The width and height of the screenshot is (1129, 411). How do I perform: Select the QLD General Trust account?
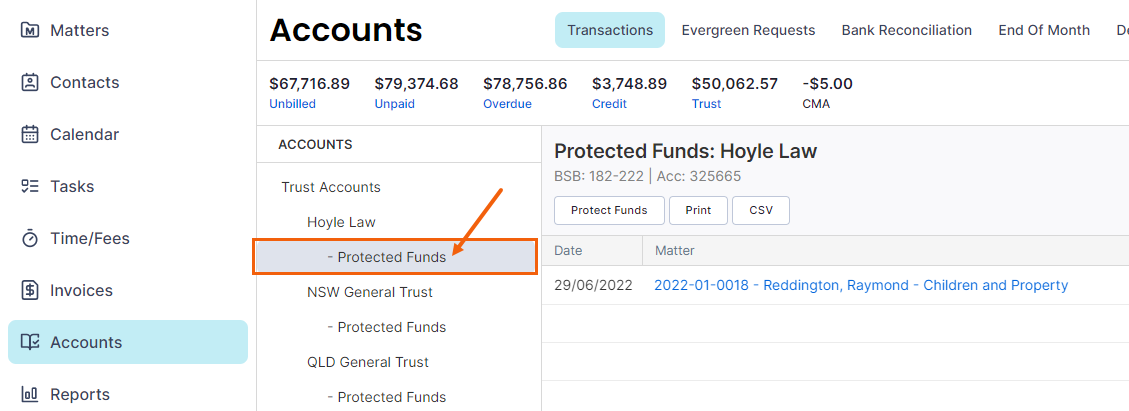367,362
